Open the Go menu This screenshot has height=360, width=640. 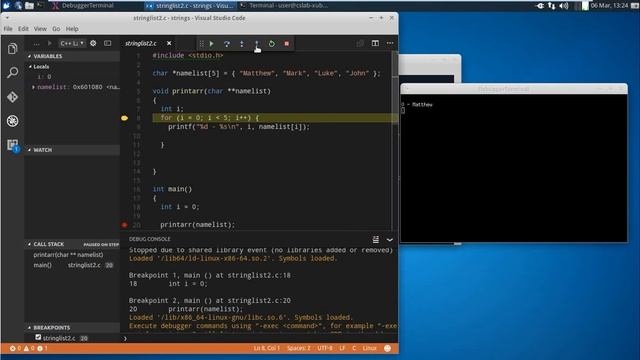pos(56,29)
